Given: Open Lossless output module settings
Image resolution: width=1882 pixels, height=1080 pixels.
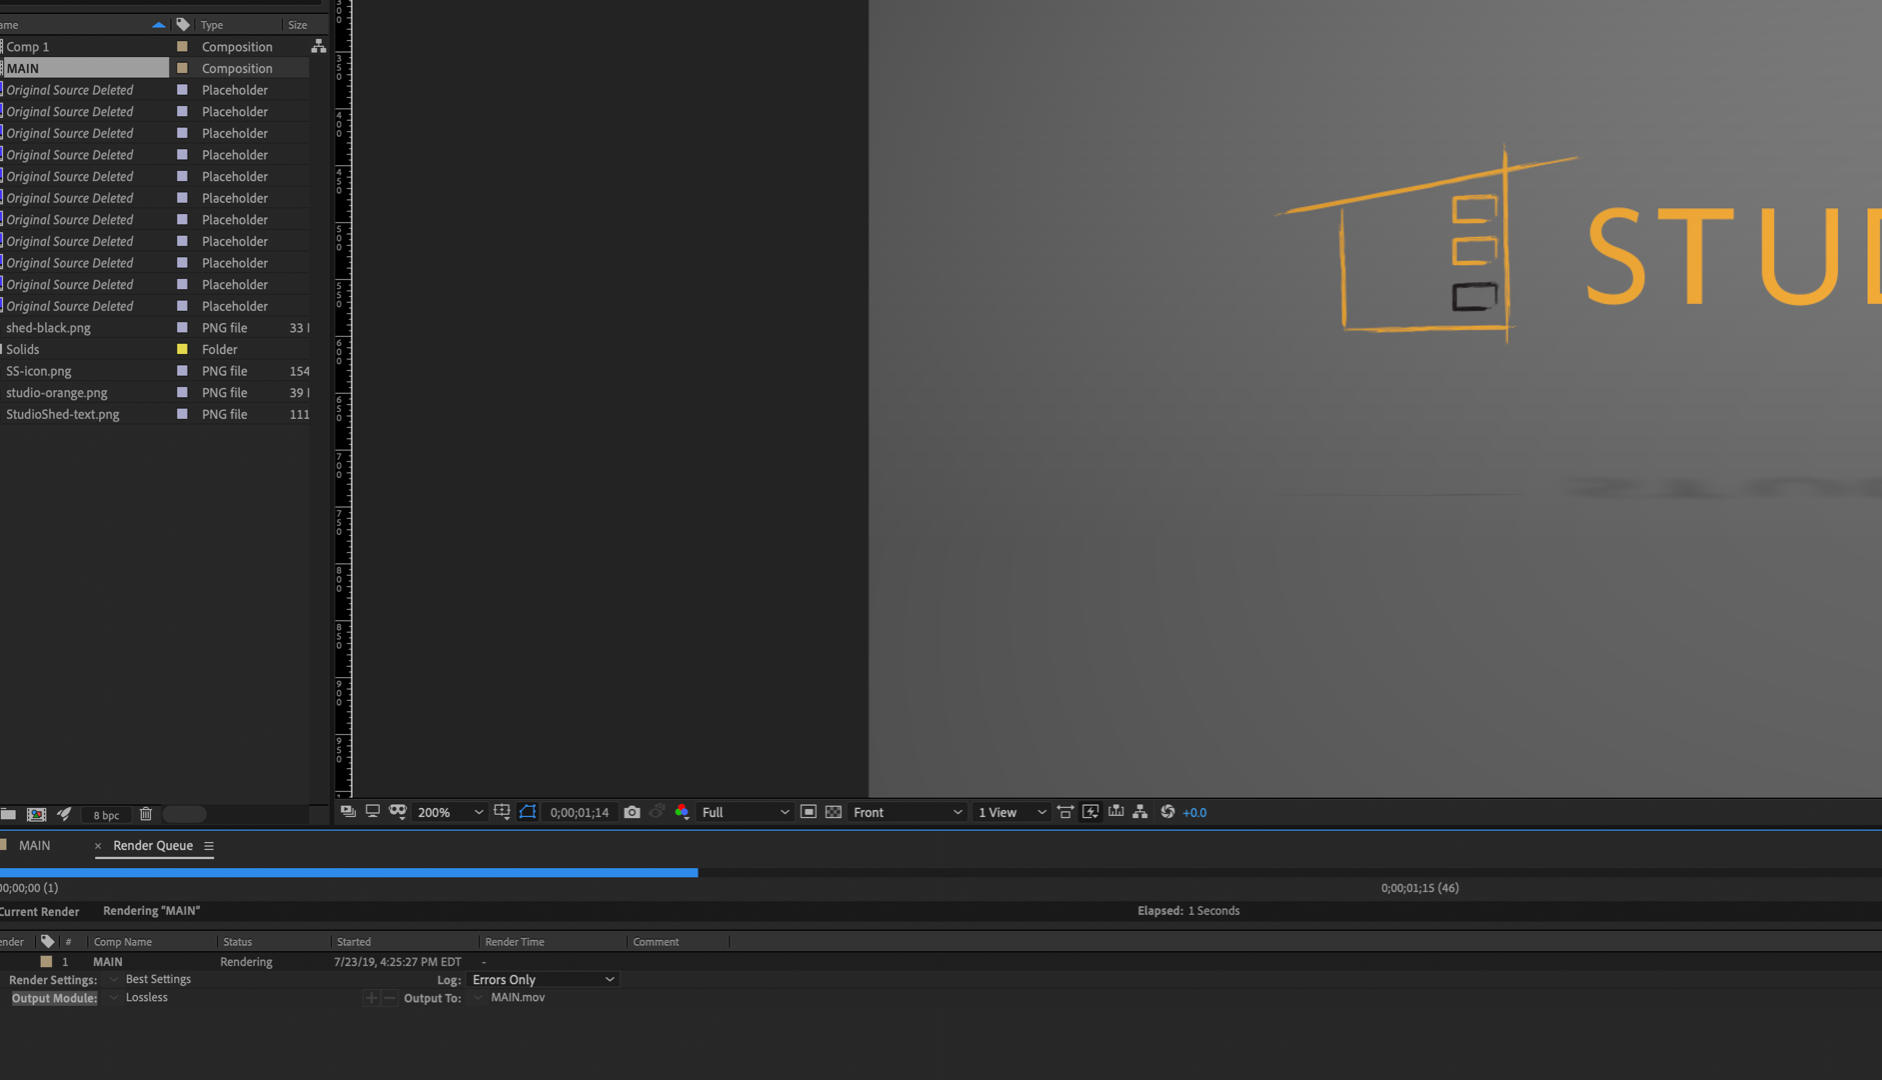Looking at the screenshot, I should click(147, 998).
